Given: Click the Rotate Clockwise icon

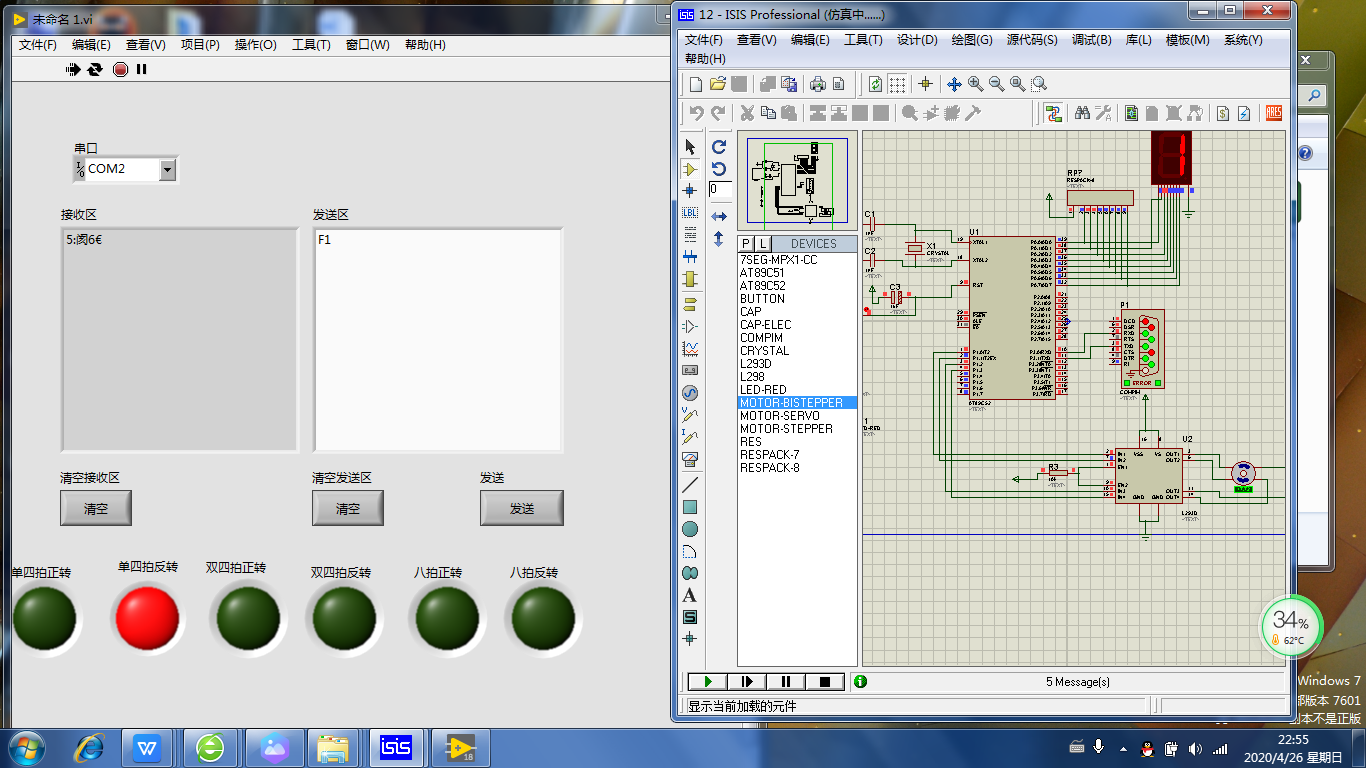Looking at the screenshot, I should (x=719, y=147).
